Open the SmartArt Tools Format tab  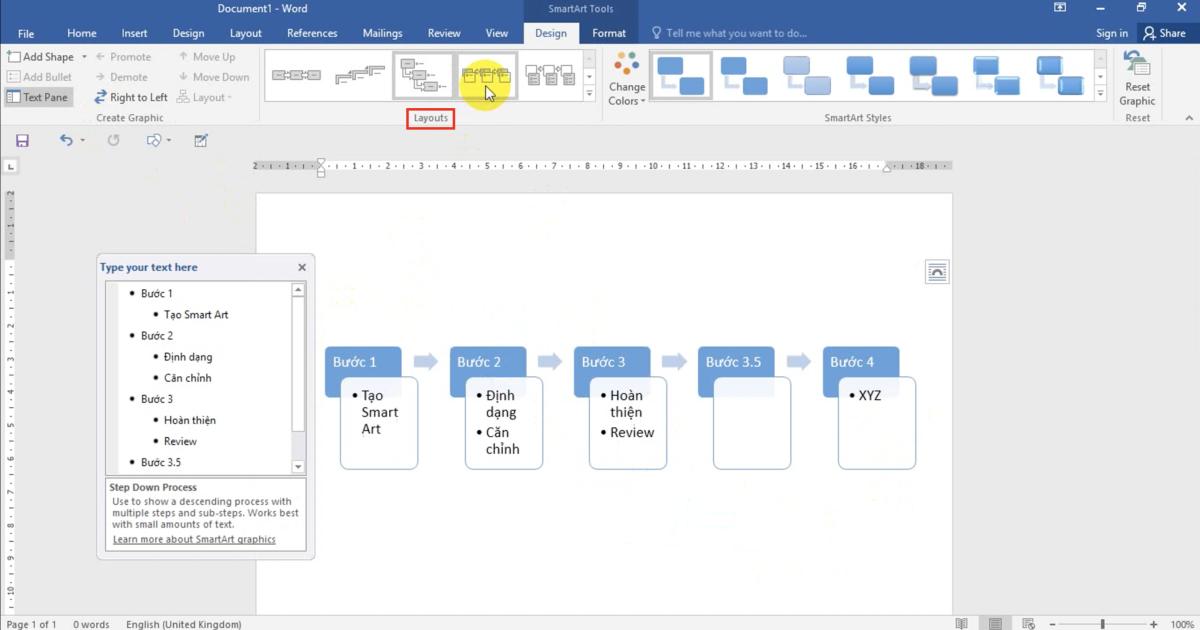[609, 33]
